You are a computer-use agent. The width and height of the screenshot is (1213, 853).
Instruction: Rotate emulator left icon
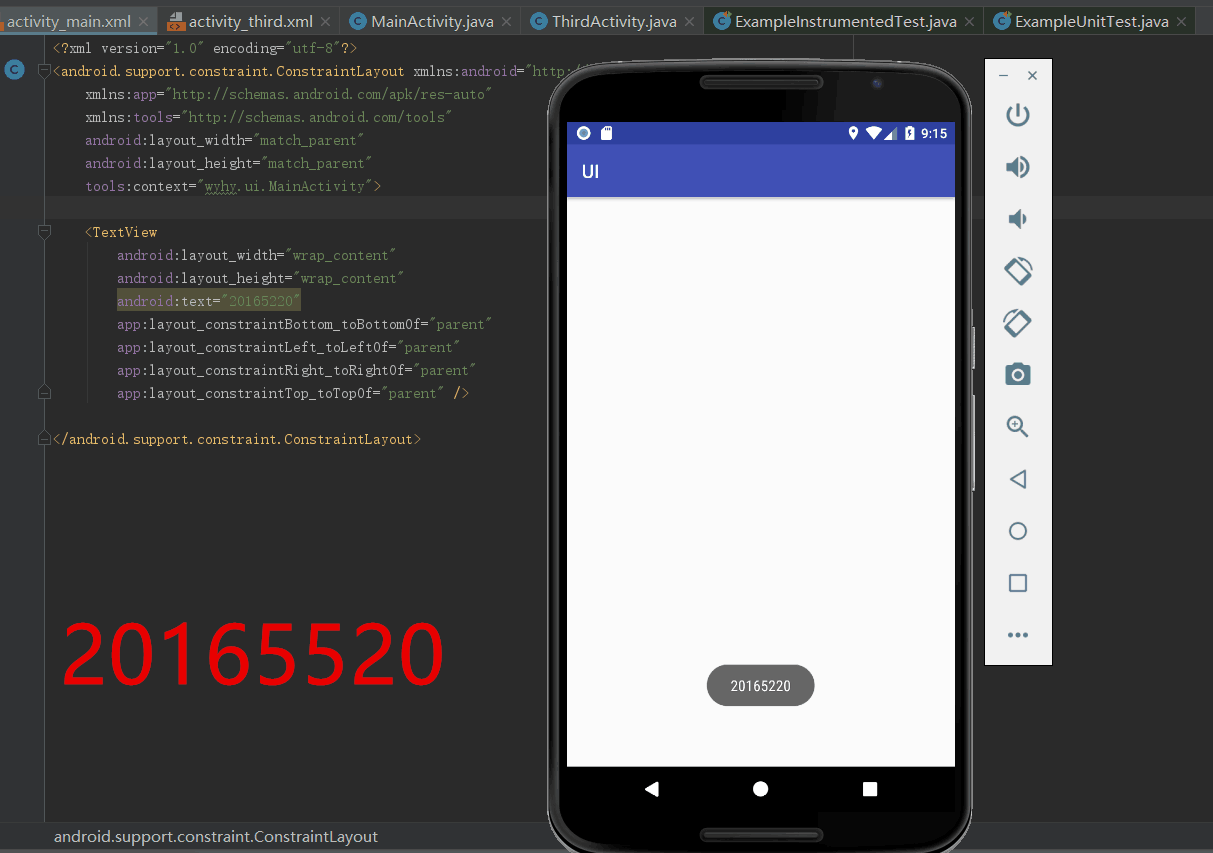(1017, 271)
